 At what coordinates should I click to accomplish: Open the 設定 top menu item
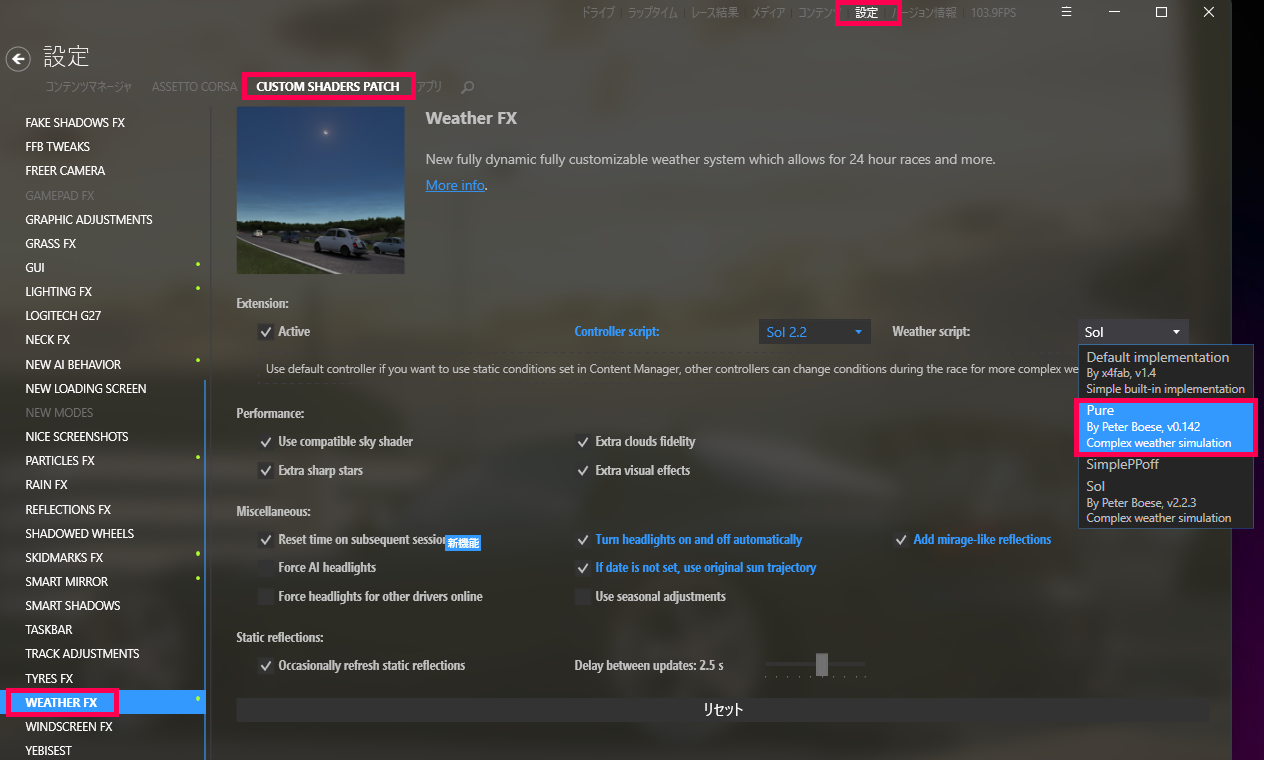(x=867, y=13)
